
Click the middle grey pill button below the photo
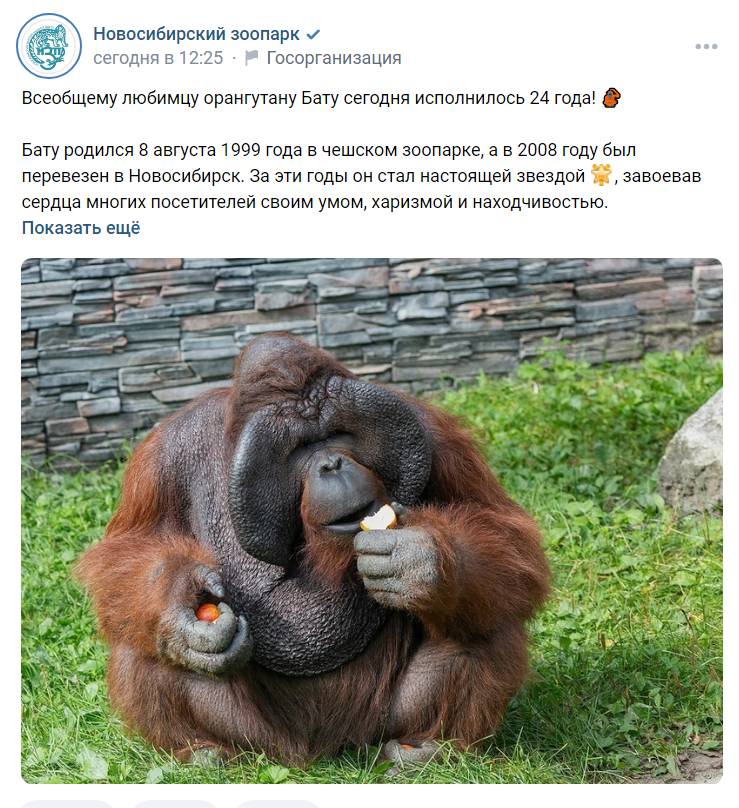point(175,804)
